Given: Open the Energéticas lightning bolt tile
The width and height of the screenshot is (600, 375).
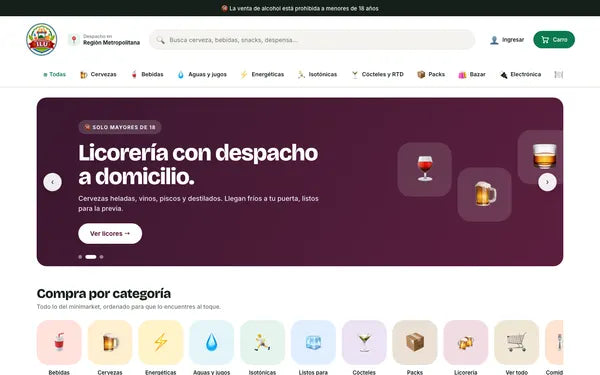Looking at the screenshot, I should click(161, 342).
